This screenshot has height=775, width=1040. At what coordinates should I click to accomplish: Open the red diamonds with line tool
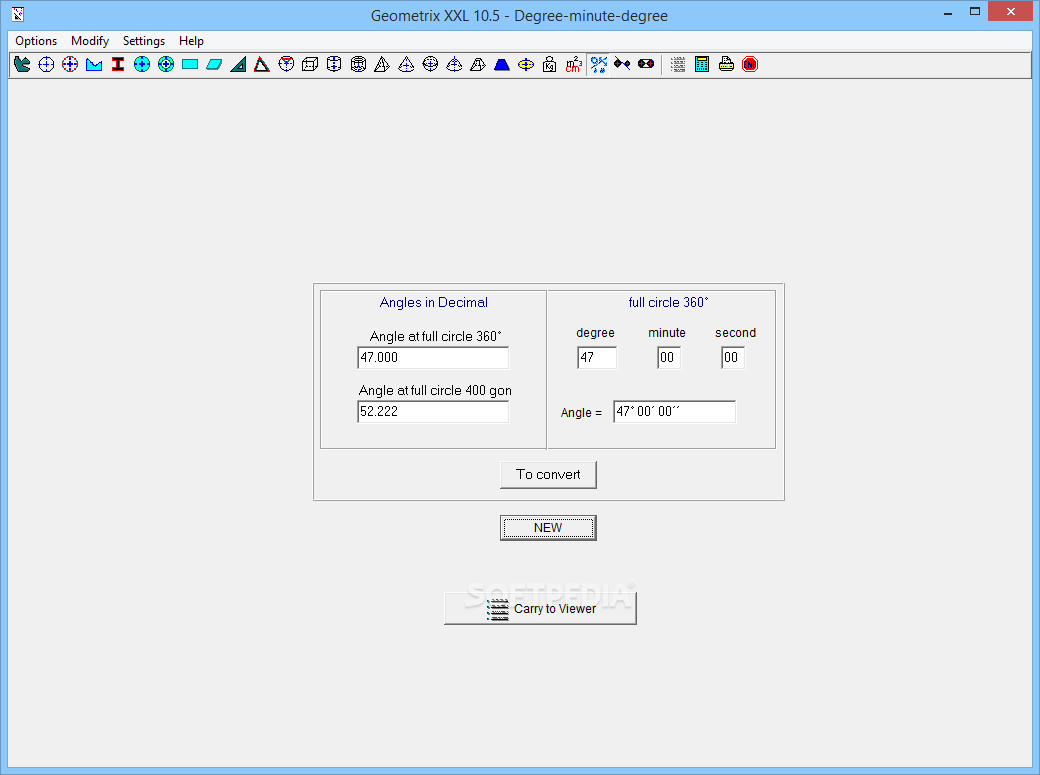click(x=622, y=64)
